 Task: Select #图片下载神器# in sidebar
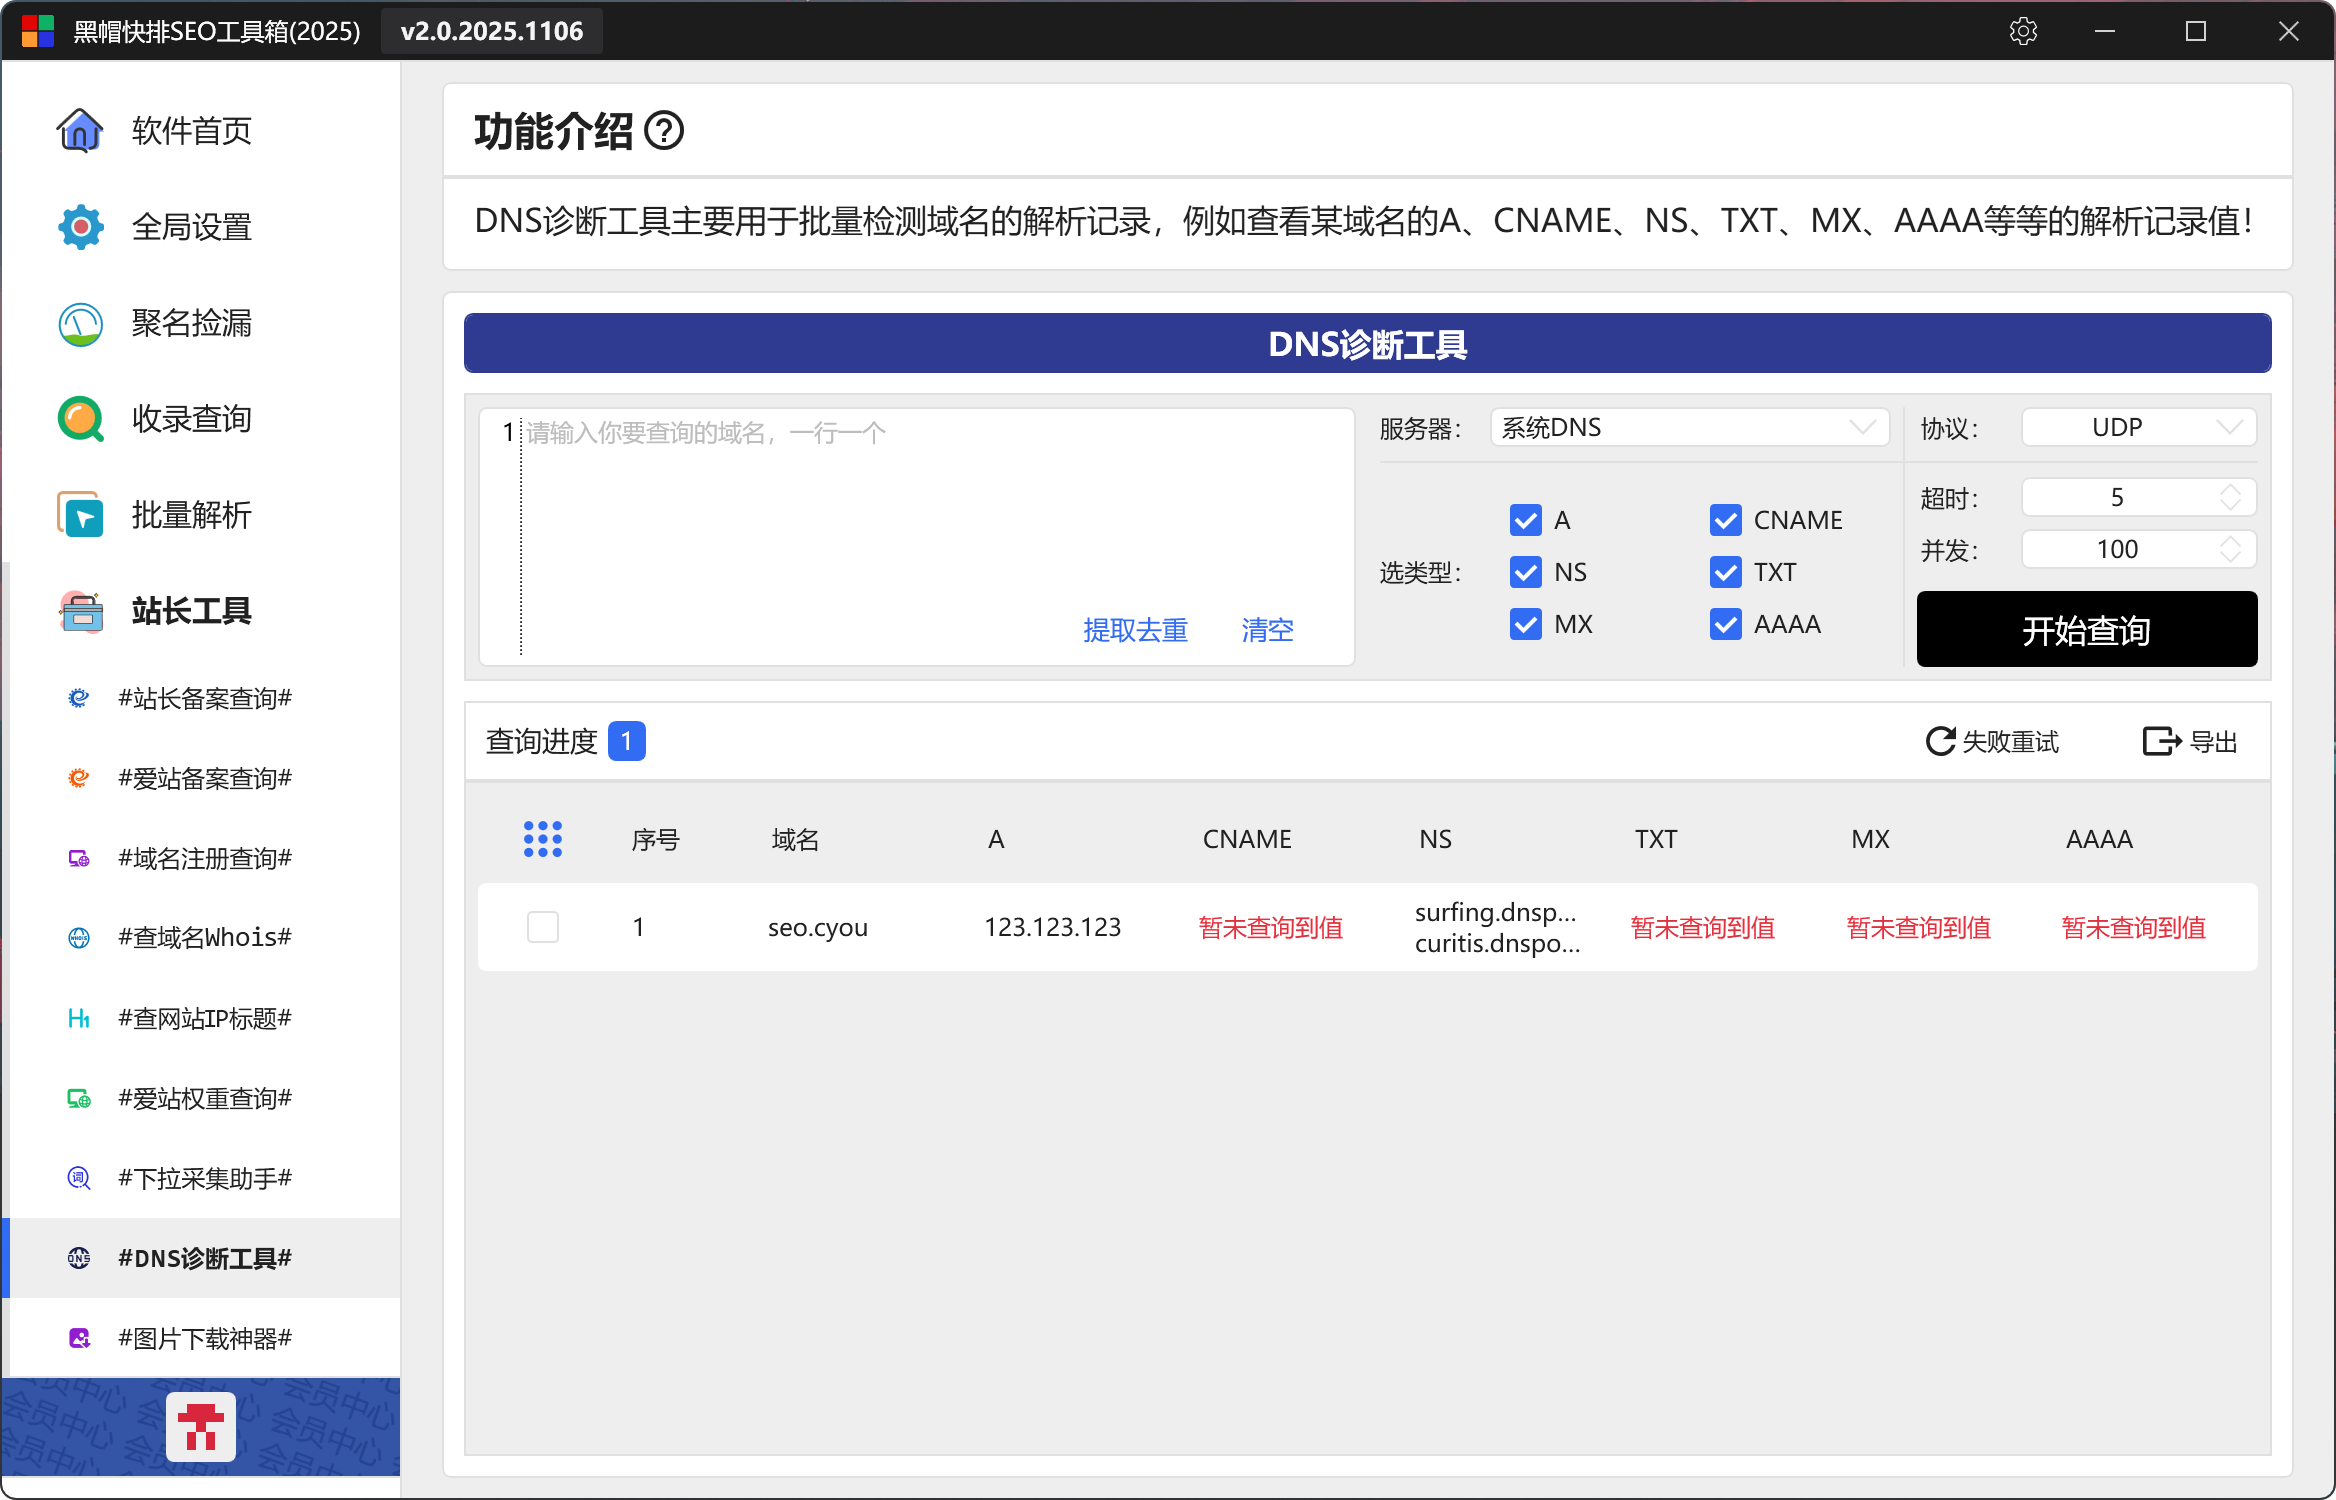tap(205, 1338)
